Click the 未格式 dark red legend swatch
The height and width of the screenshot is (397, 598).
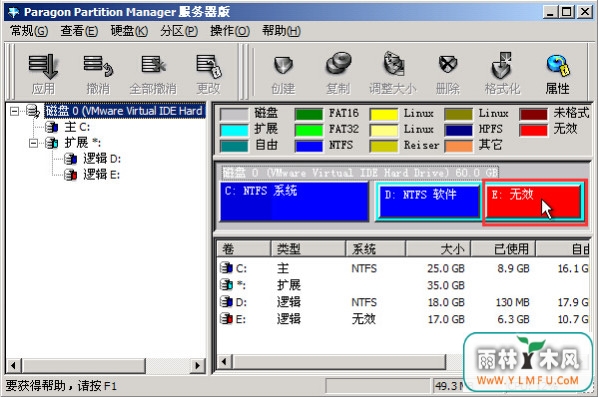coord(533,114)
